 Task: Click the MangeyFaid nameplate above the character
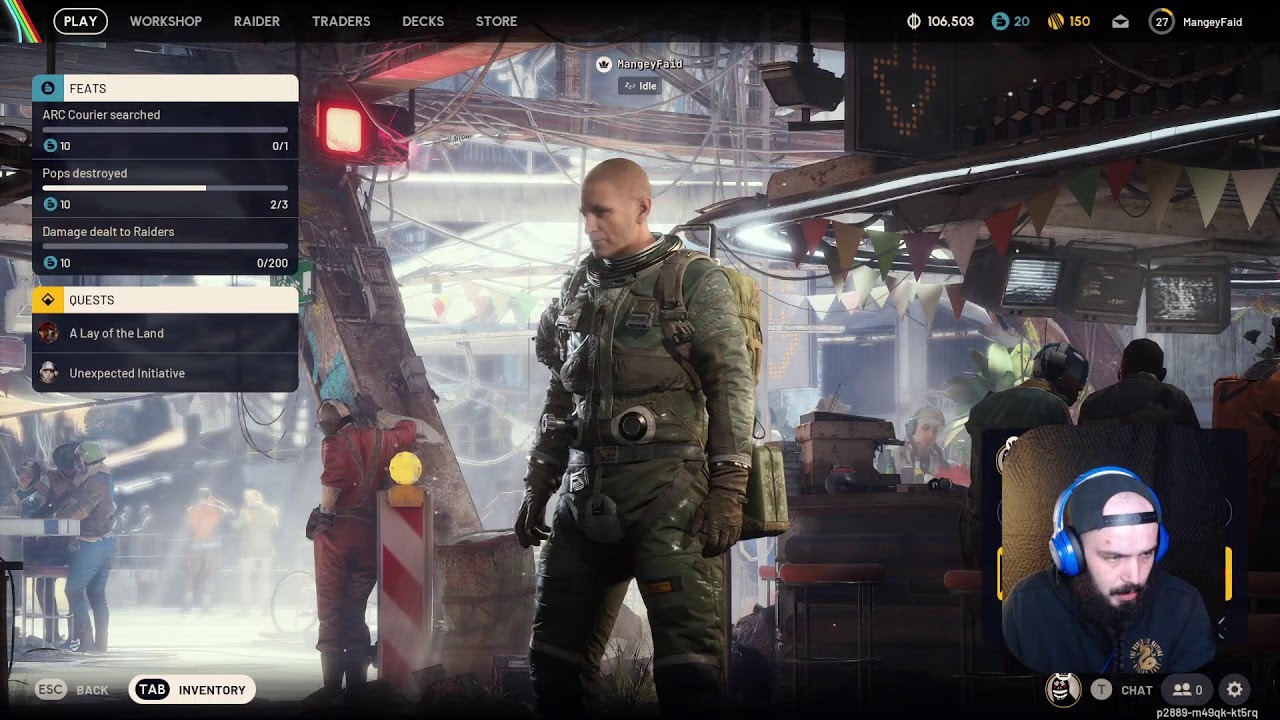point(650,64)
